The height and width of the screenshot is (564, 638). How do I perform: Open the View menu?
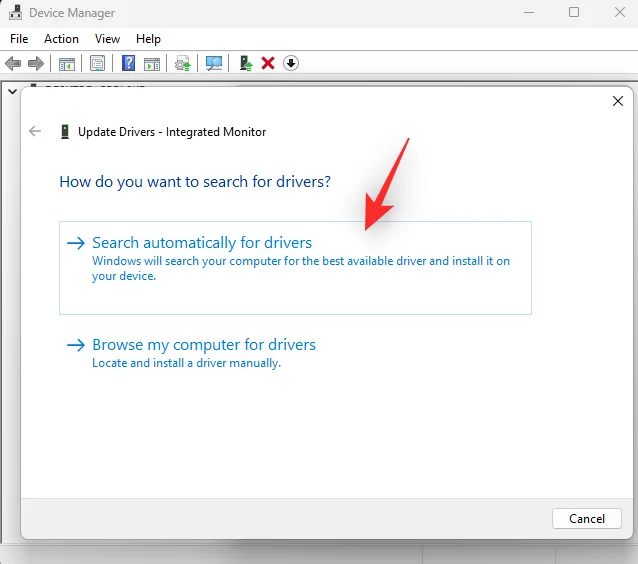click(x=107, y=39)
